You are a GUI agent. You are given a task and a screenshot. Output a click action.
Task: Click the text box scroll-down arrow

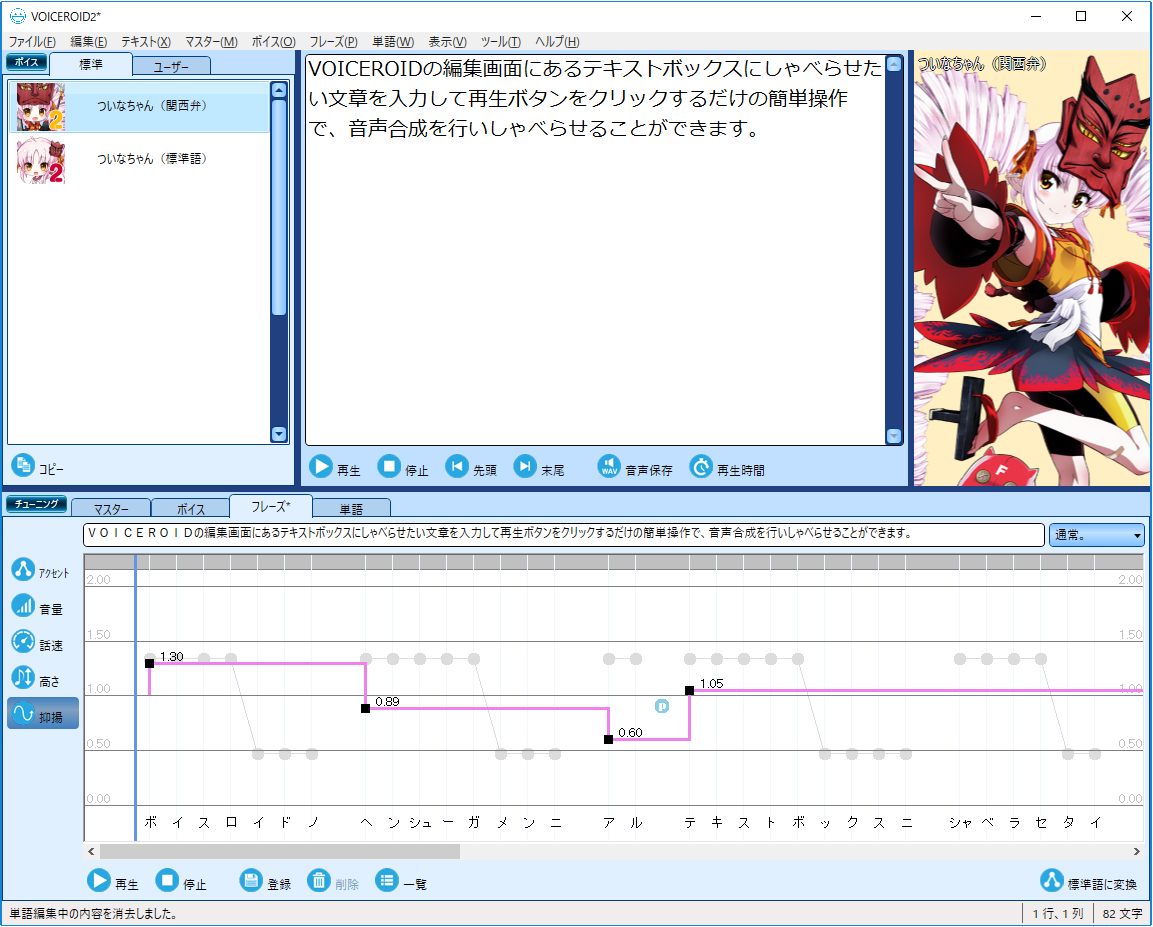click(893, 436)
